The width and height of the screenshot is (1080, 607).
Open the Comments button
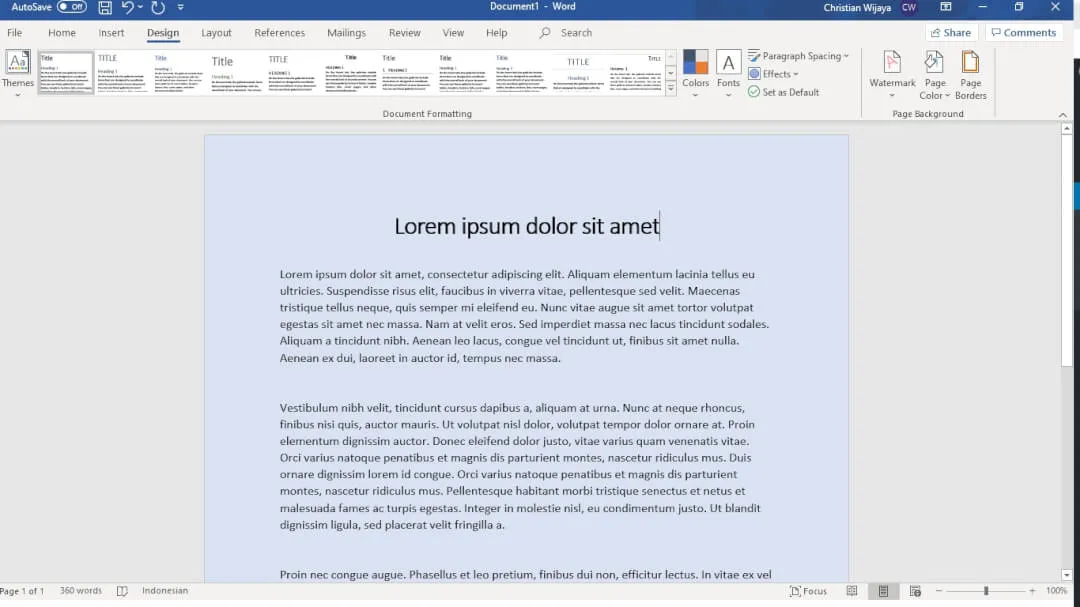coord(1024,32)
